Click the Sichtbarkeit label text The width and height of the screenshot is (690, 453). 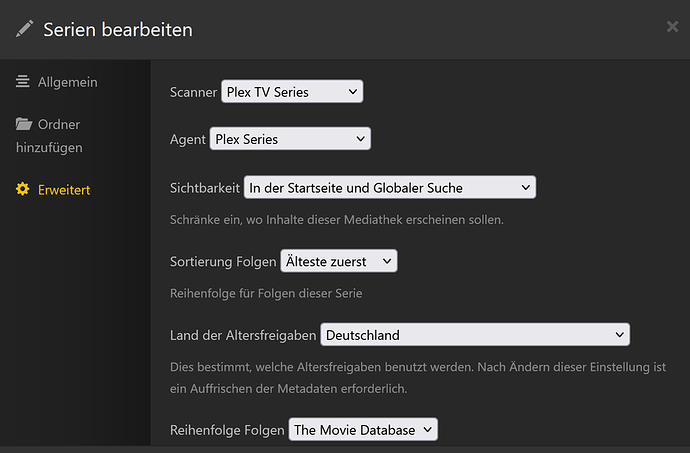coord(205,187)
